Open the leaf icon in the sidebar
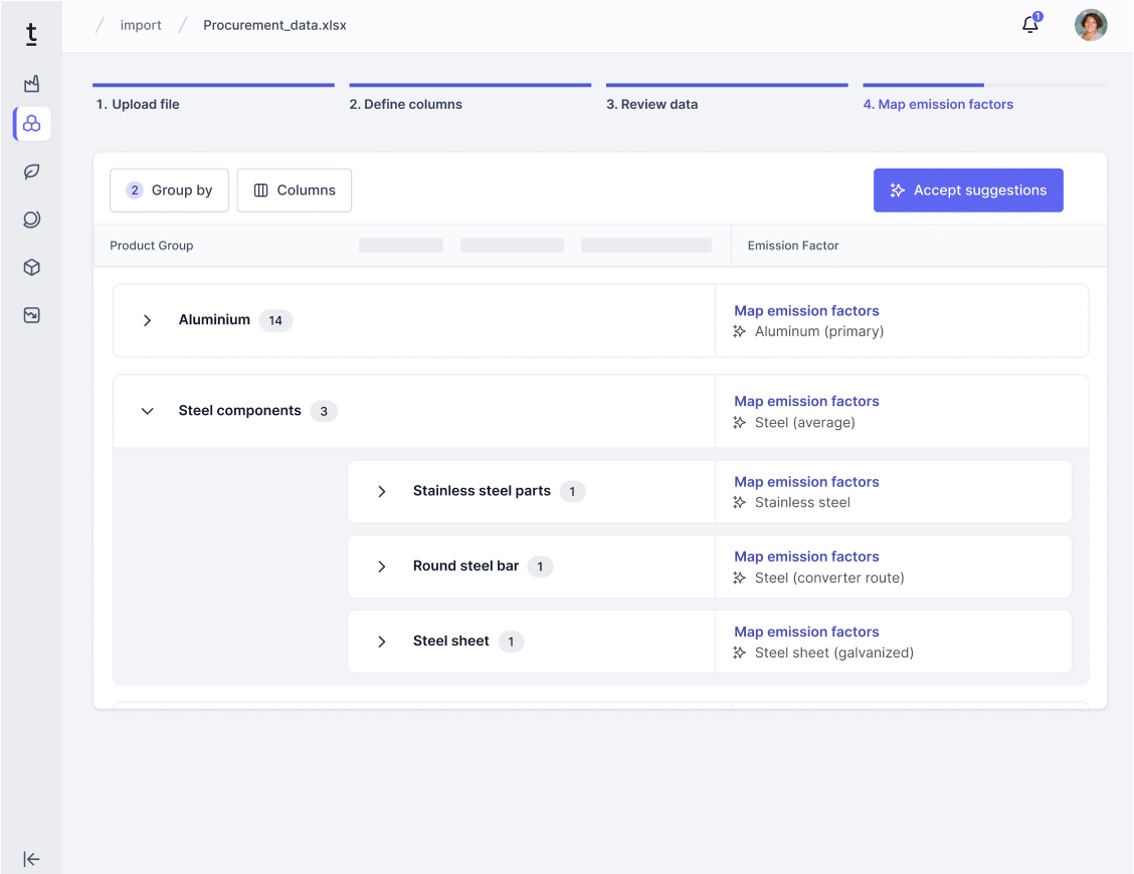1134x874 pixels. [x=31, y=171]
